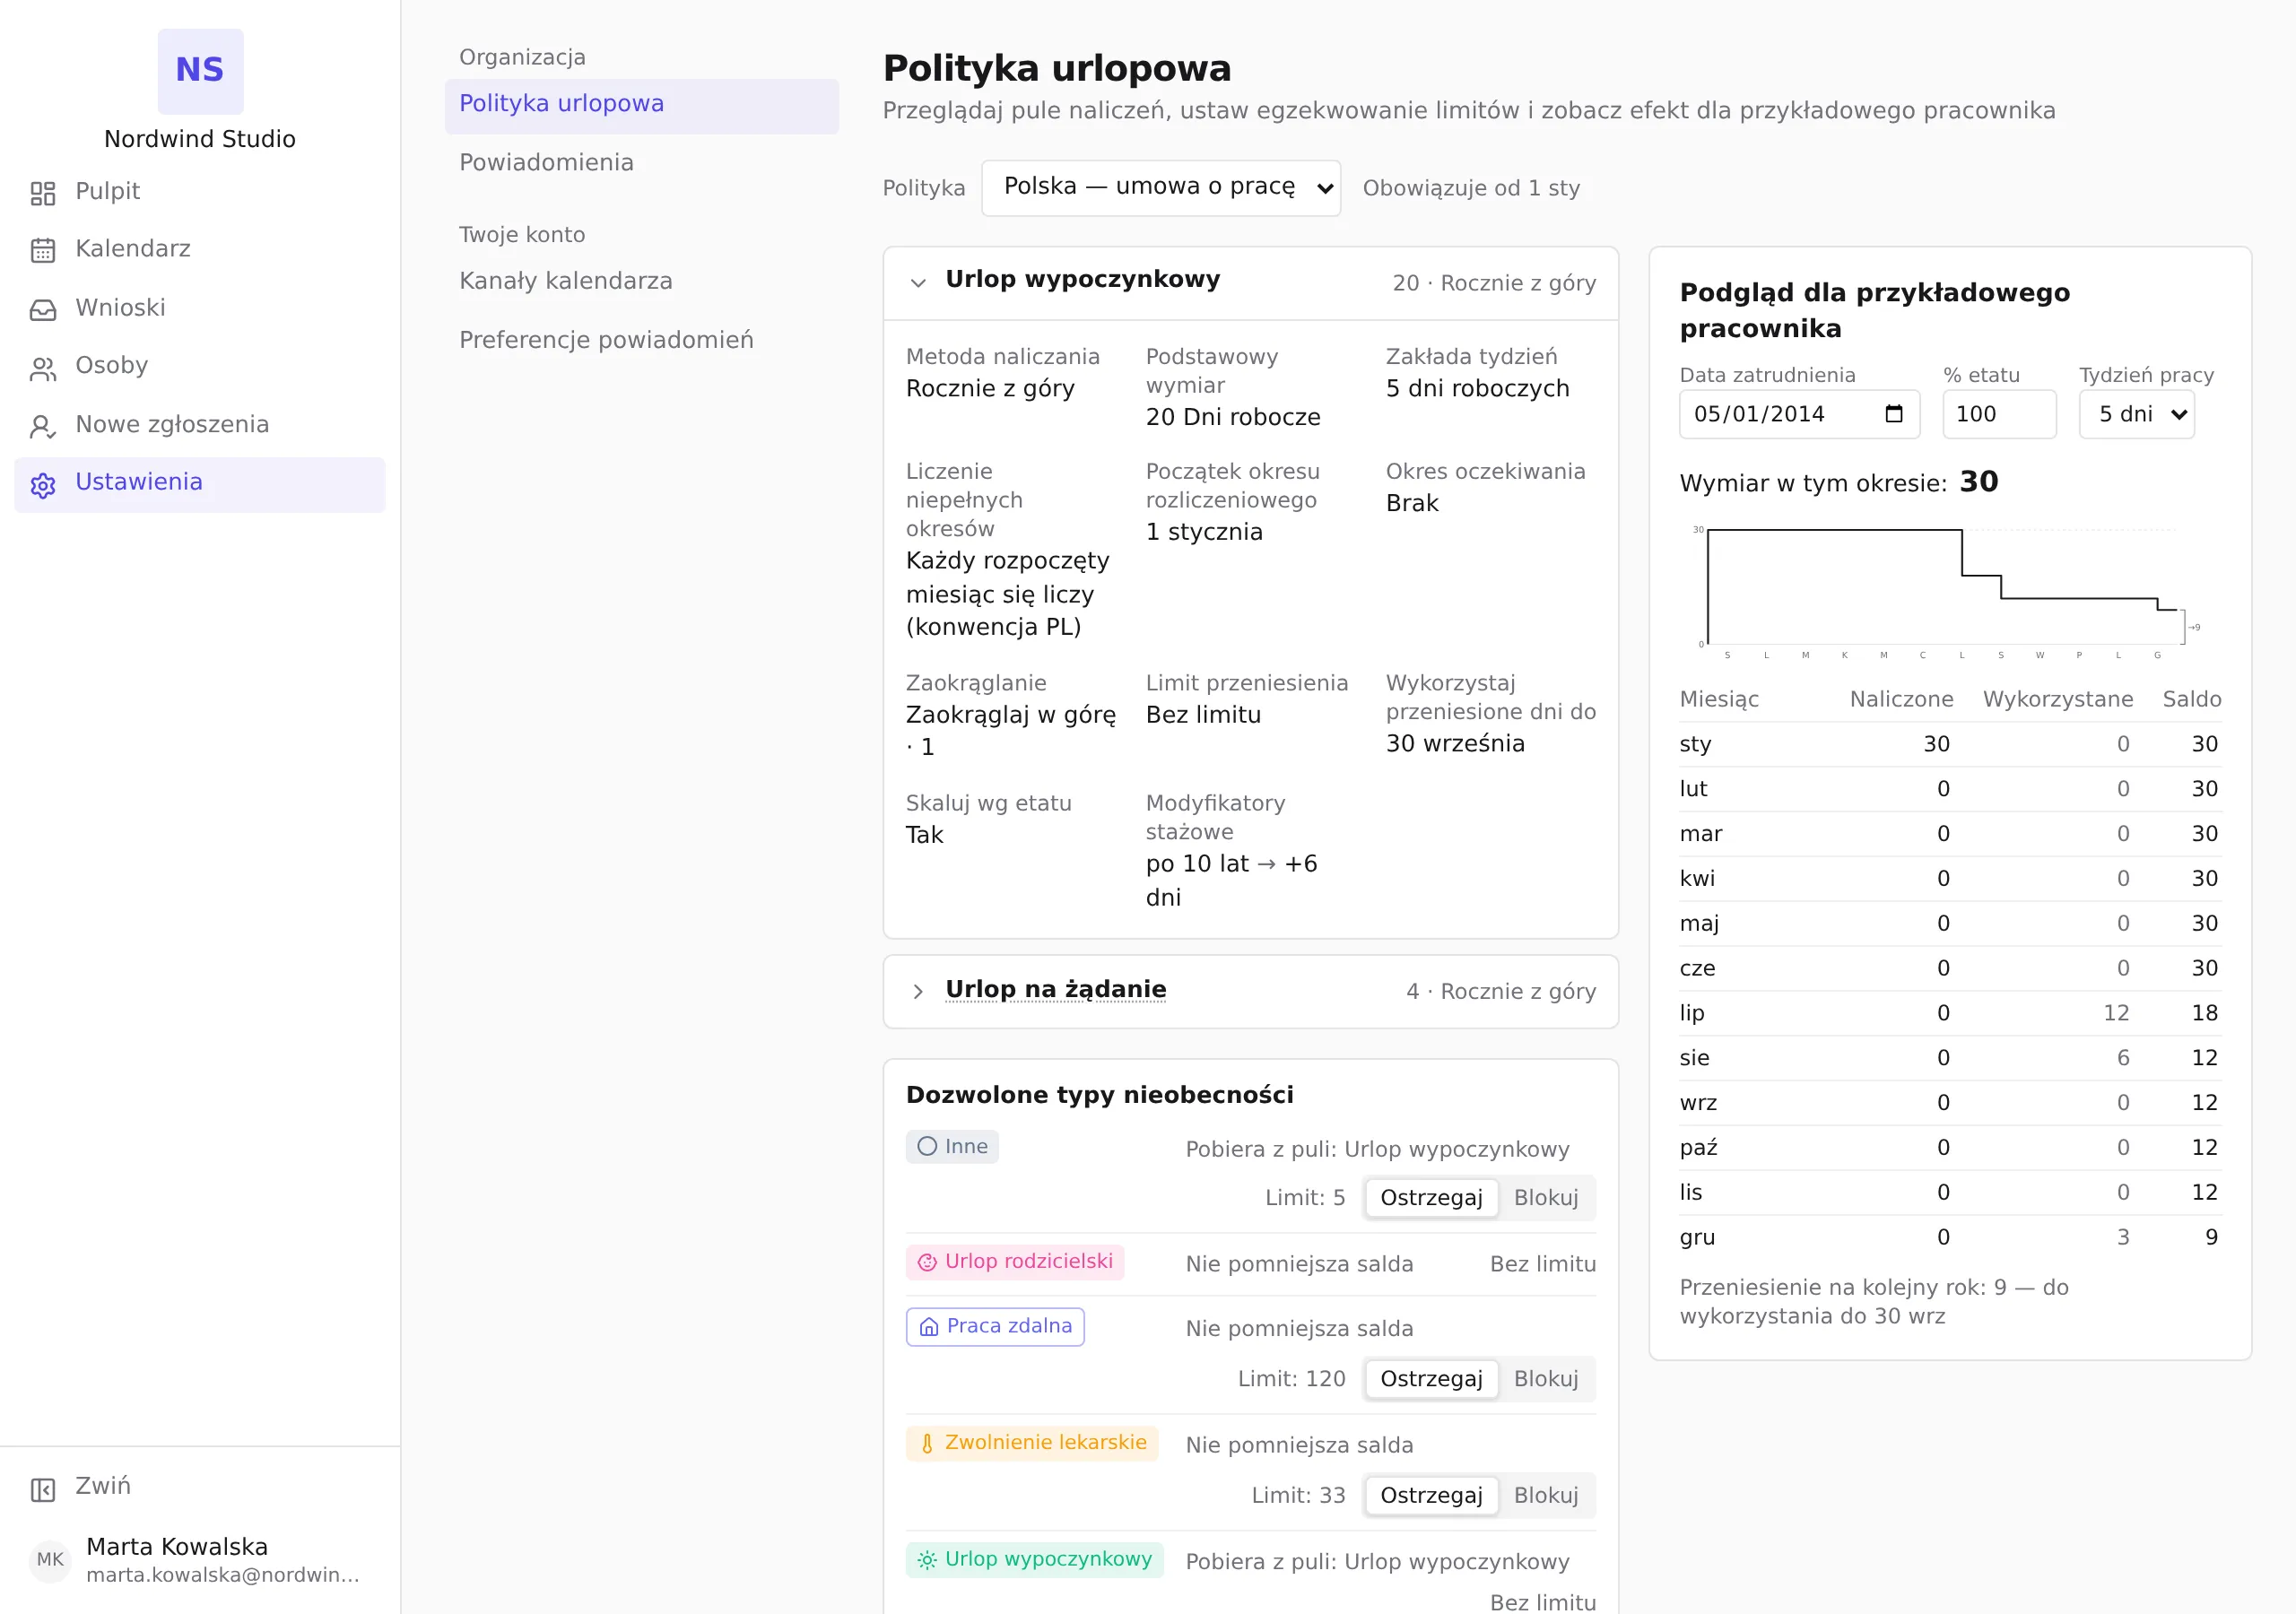
Task: Open the Polityka selection dropdown
Action: click(x=1161, y=188)
